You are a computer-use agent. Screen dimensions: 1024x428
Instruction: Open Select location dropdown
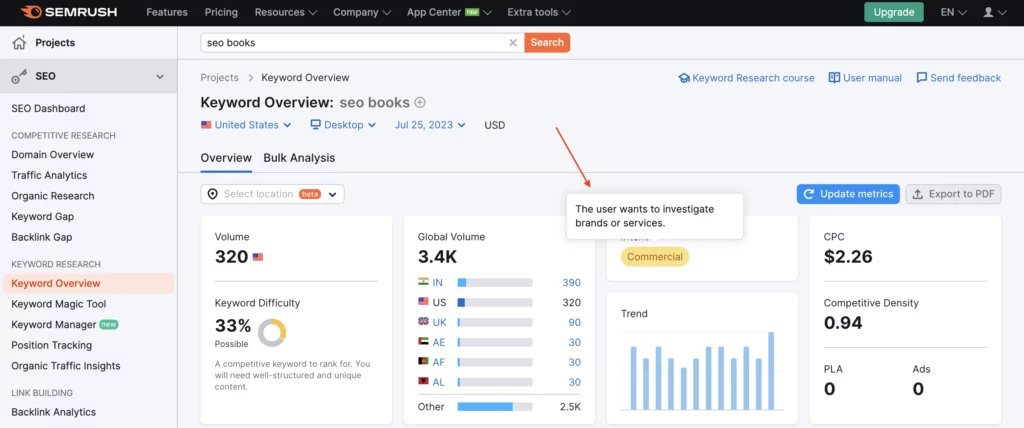[x=272, y=194]
